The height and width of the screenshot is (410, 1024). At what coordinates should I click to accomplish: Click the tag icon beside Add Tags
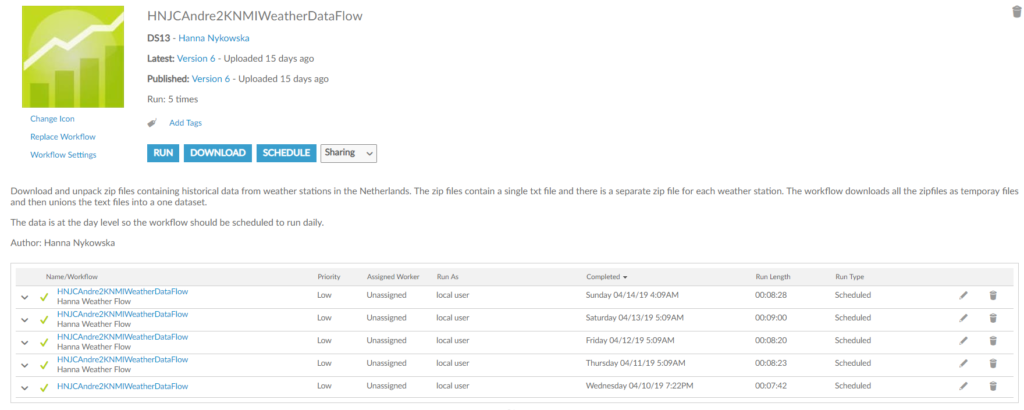pyautogui.click(x=152, y=123)
